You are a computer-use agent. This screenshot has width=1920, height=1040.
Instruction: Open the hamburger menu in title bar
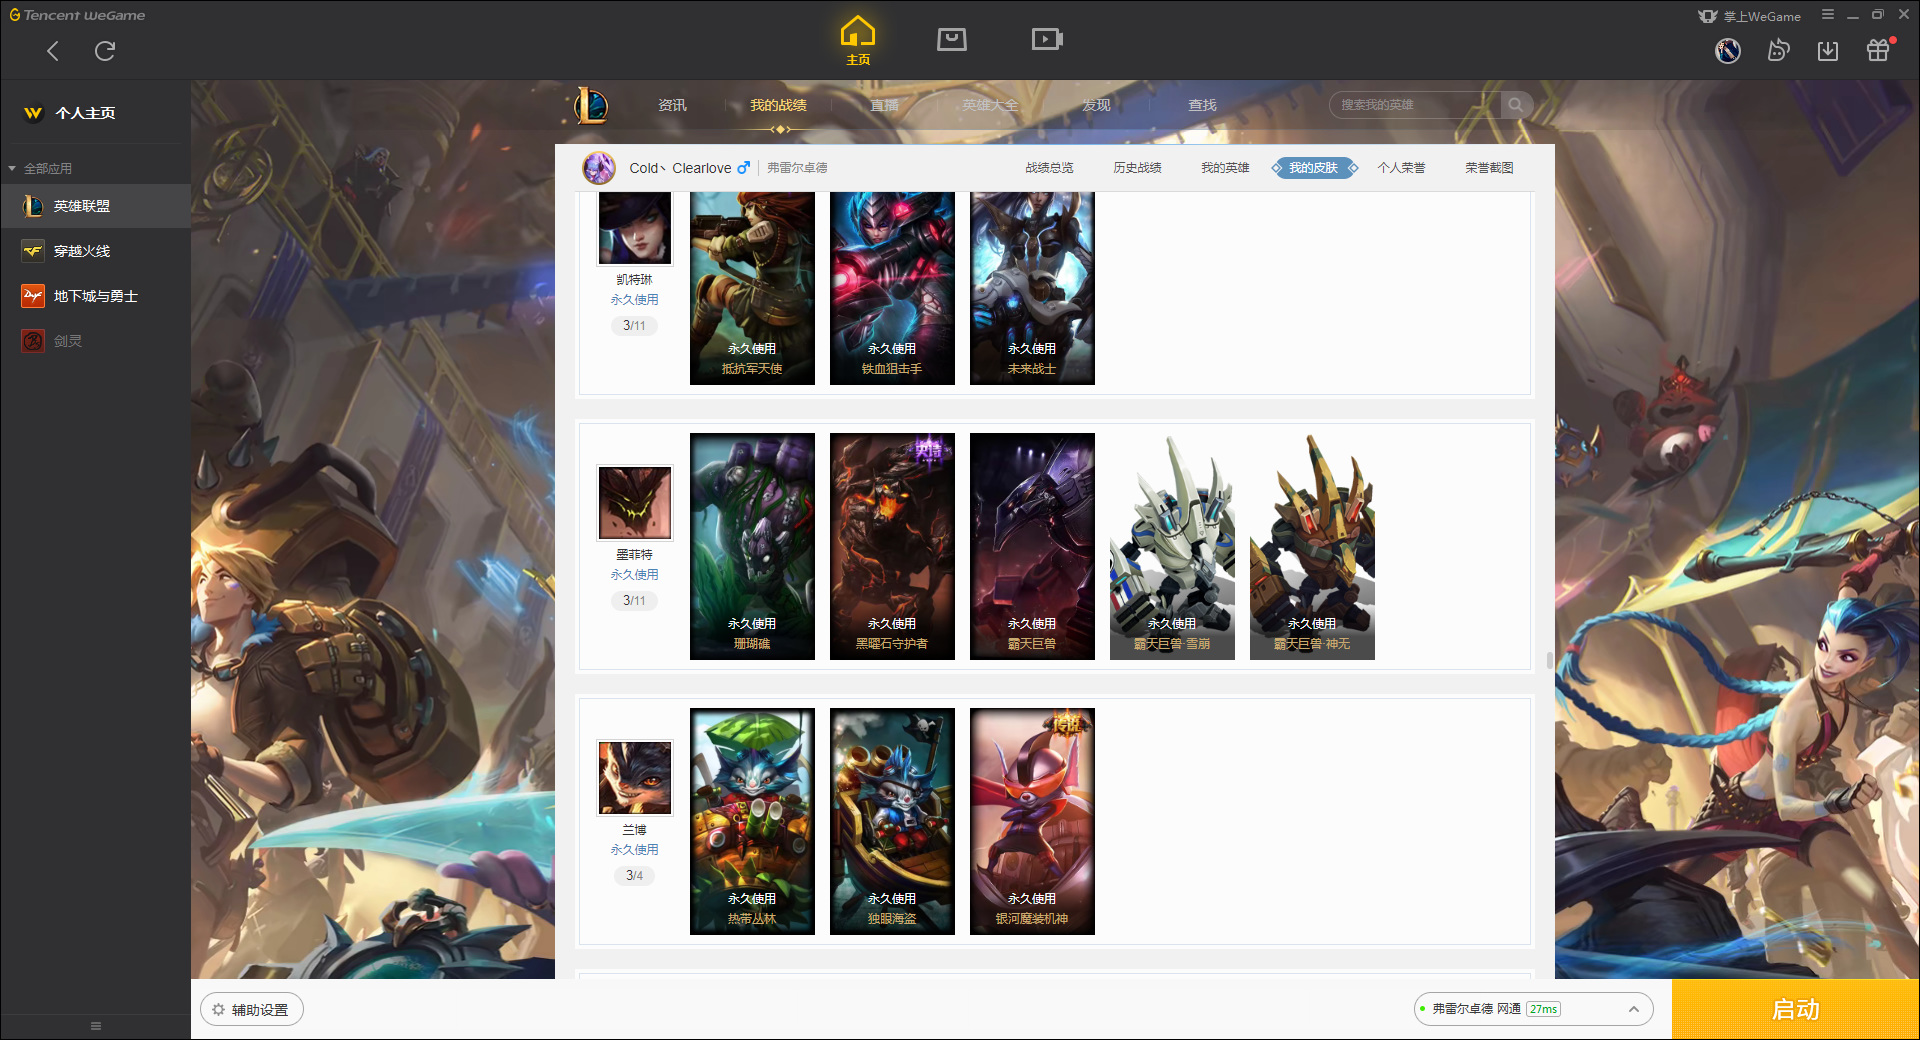[1828, 15]
